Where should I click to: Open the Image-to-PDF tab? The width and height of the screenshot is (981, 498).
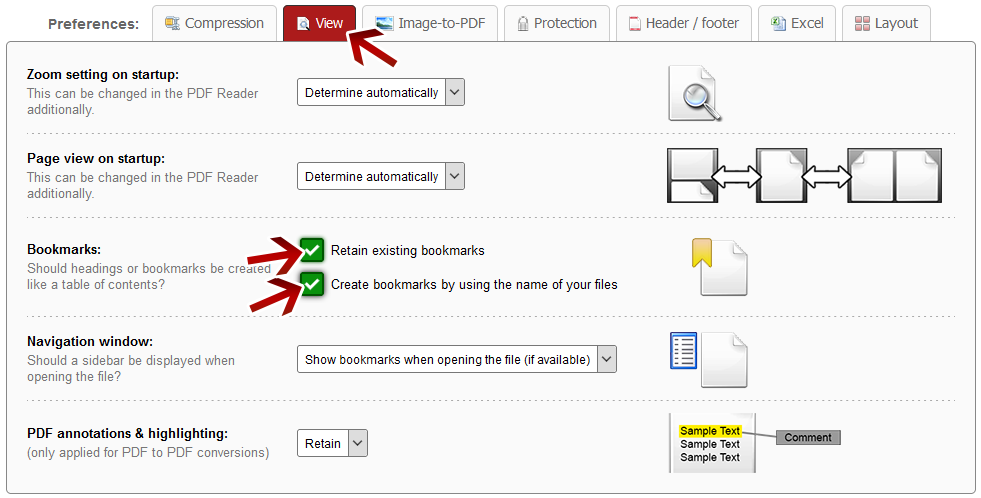point(430,23)
